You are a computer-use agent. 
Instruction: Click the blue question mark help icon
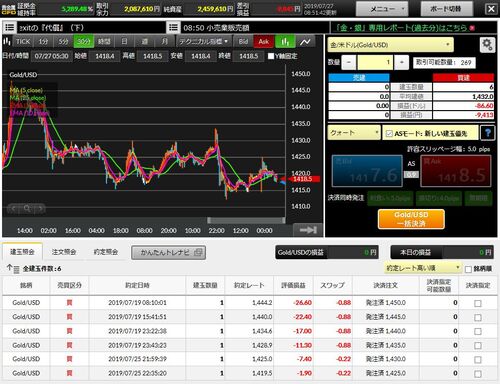[488, 133]
